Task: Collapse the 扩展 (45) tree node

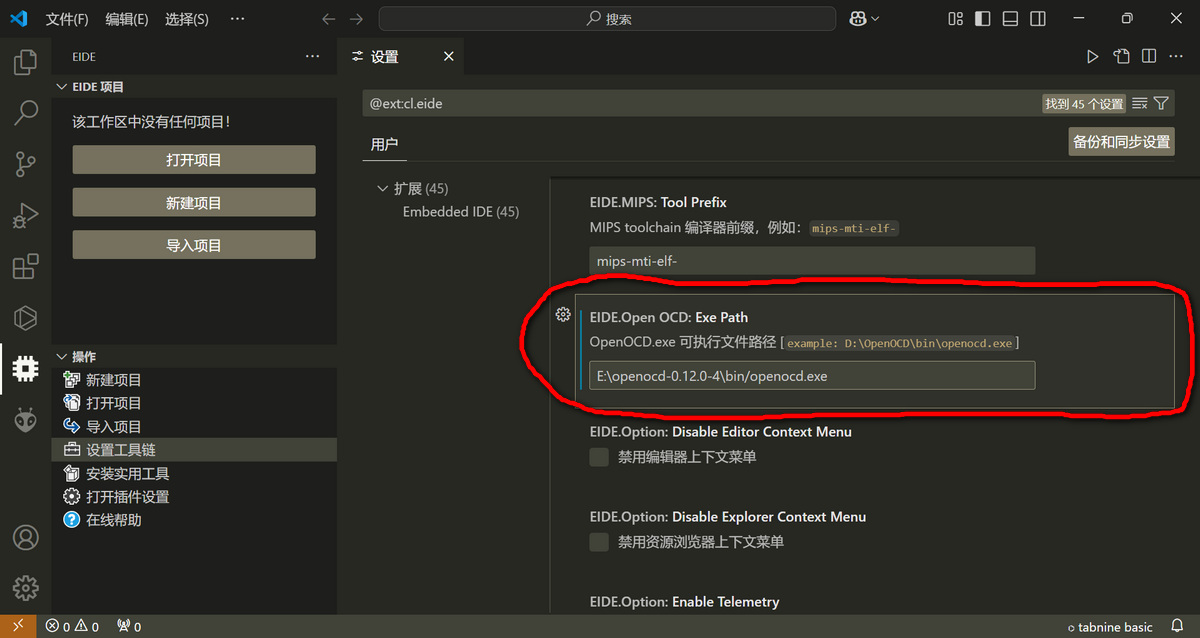Action: coord(382,188)
